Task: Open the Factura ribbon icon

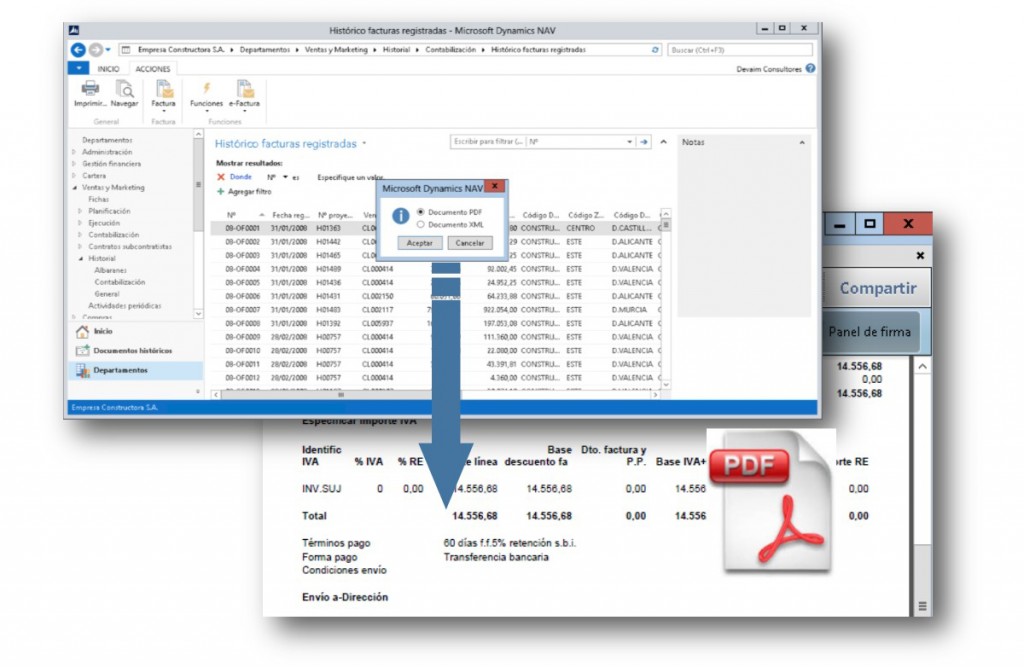Action: point(163,89)
